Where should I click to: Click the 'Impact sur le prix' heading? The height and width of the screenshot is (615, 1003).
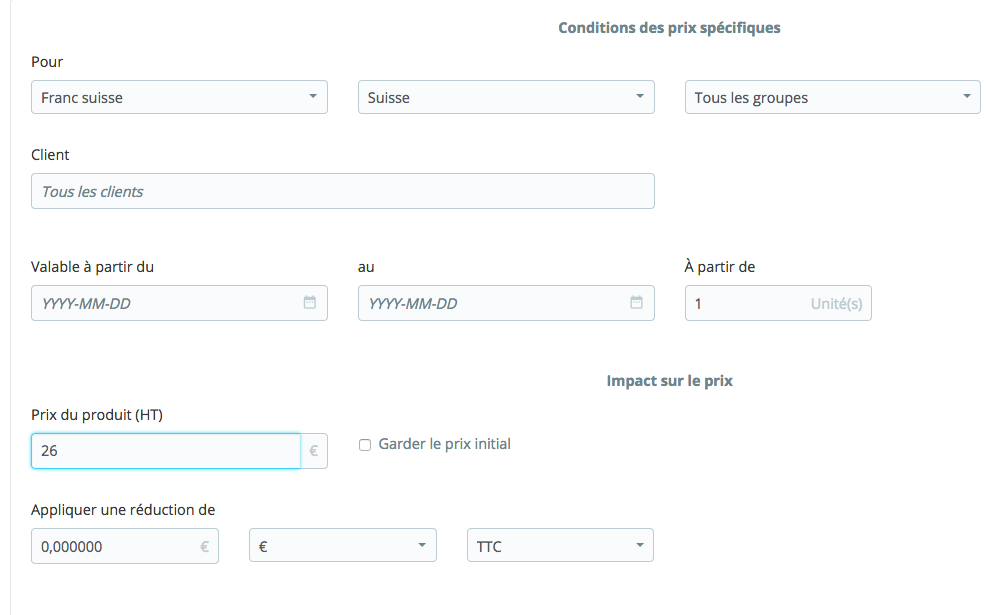[669, 381]
